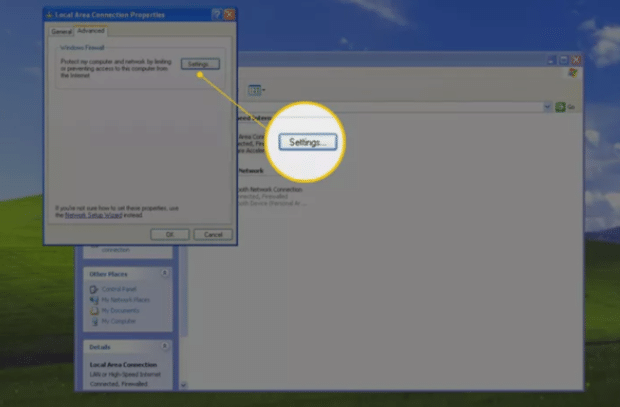Open Windows Firewall Settings button in dialog
This screenshot has height=407, width=620.
click(200, 64)
